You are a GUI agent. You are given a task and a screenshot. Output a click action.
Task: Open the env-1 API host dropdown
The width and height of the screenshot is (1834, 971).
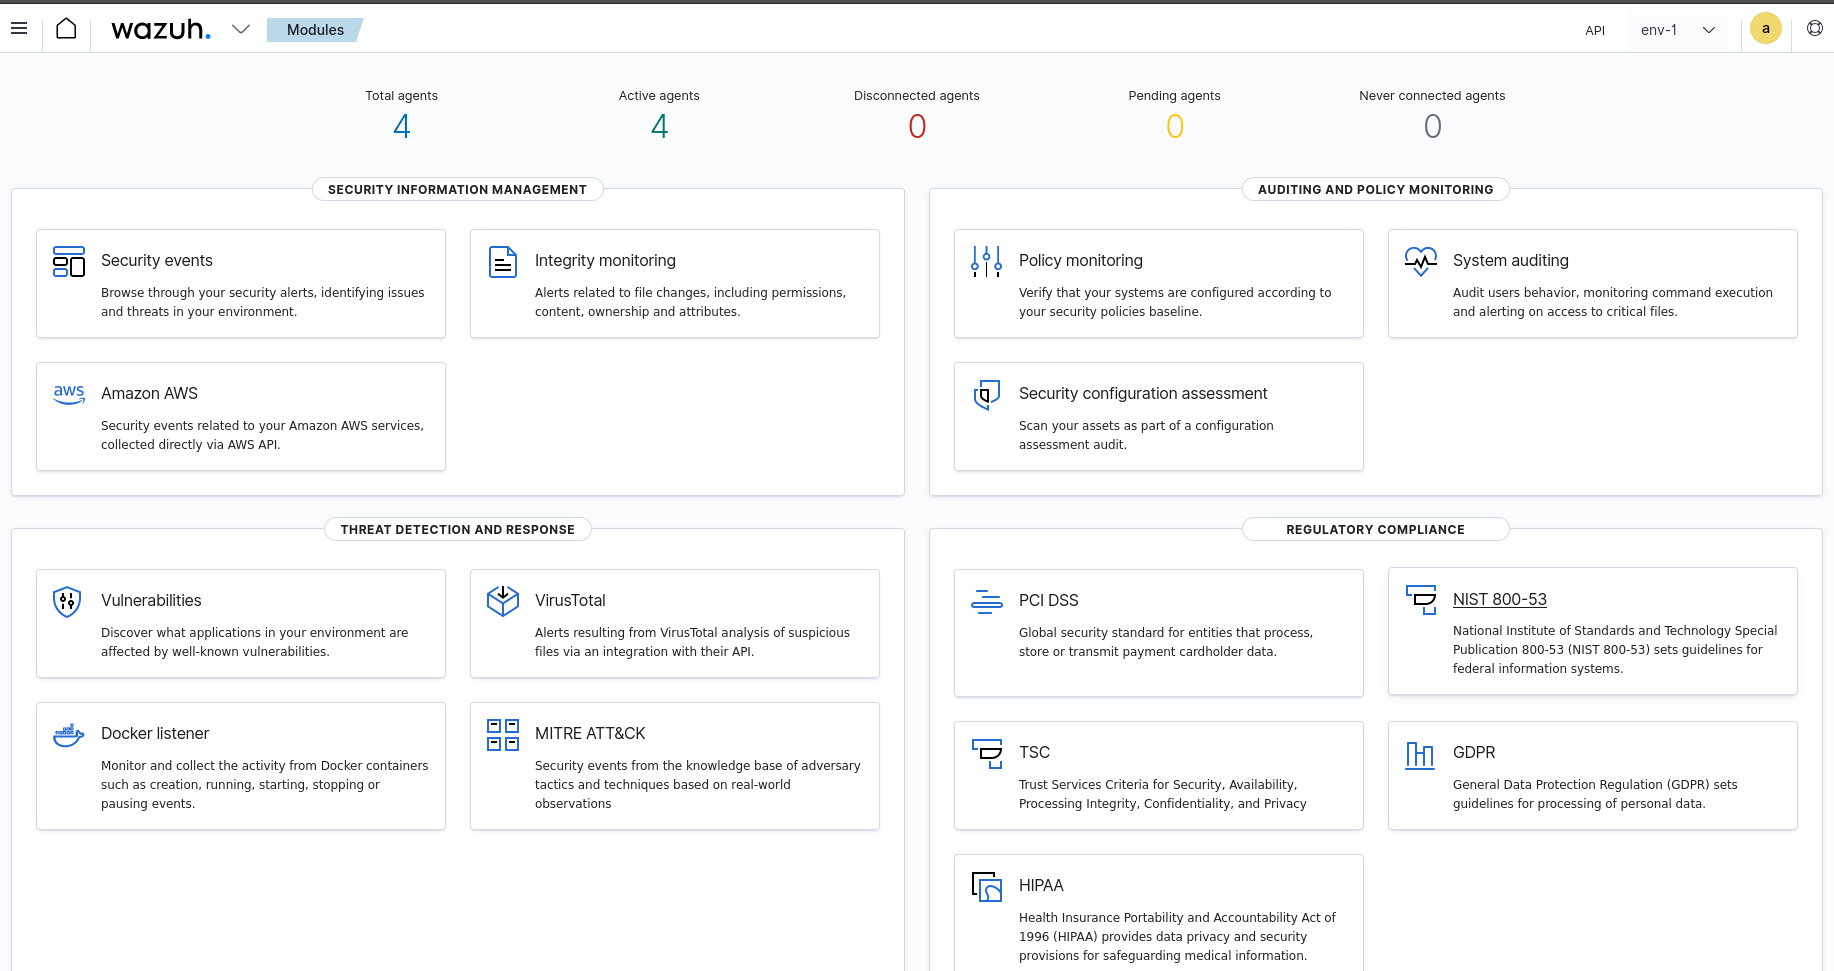pyautogui.click(x=1680, y=30)
